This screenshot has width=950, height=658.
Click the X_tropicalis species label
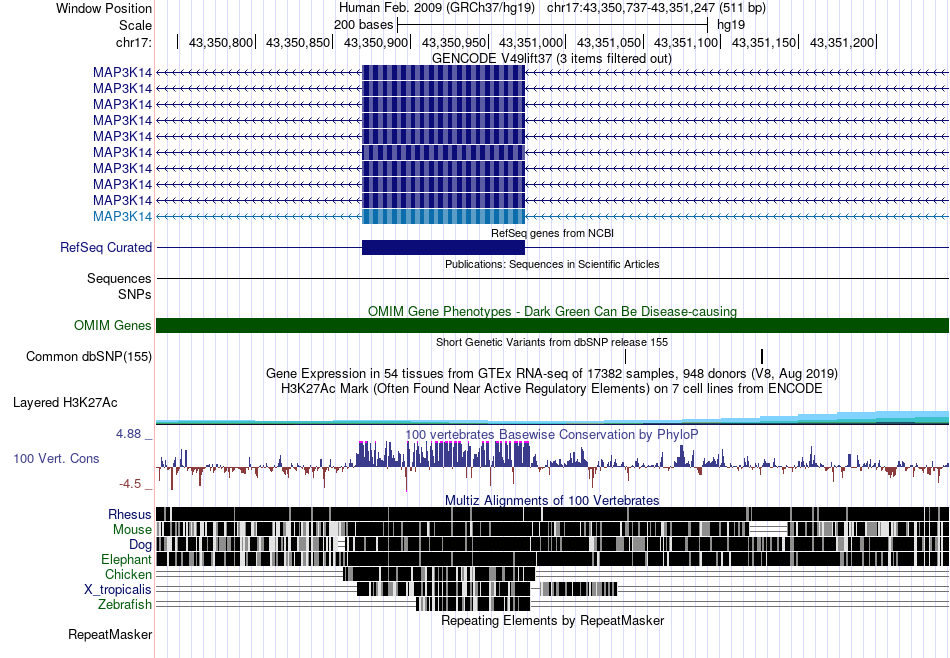[118, 590]
